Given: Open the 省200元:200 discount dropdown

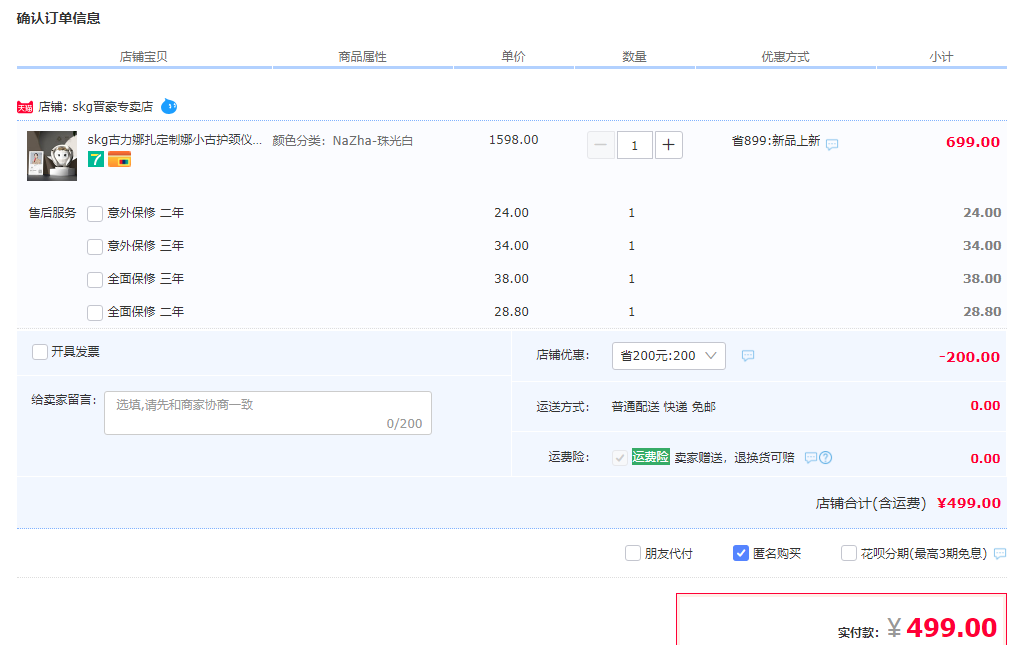Looking at the screenshot, I should (669, 356).
